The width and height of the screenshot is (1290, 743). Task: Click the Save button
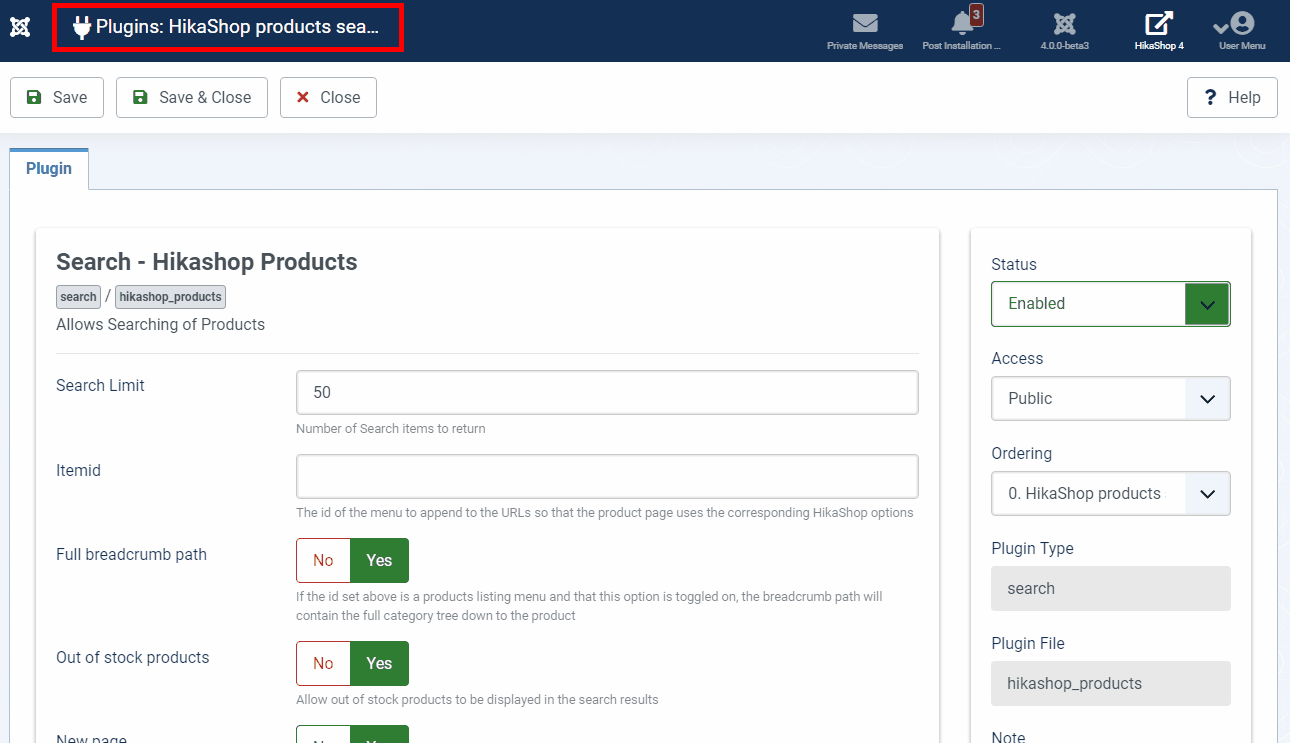(x=57, y=97)
